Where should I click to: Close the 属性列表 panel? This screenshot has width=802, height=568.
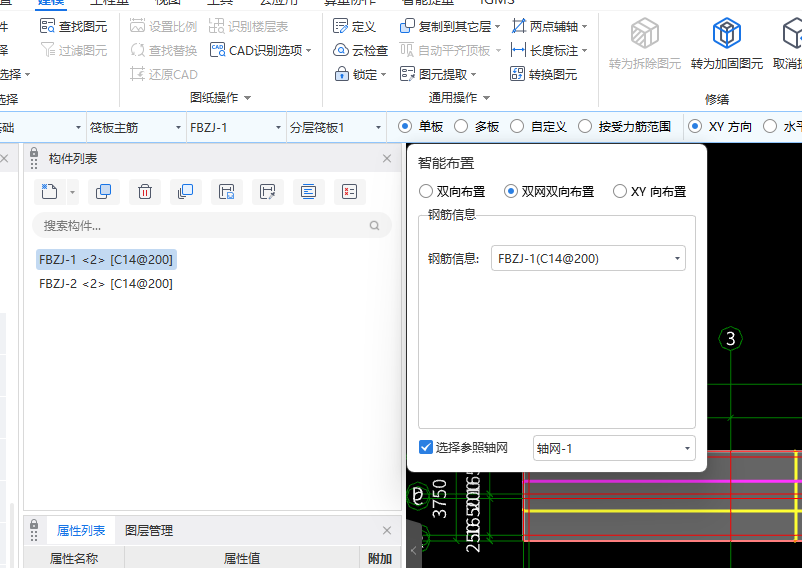387,530
